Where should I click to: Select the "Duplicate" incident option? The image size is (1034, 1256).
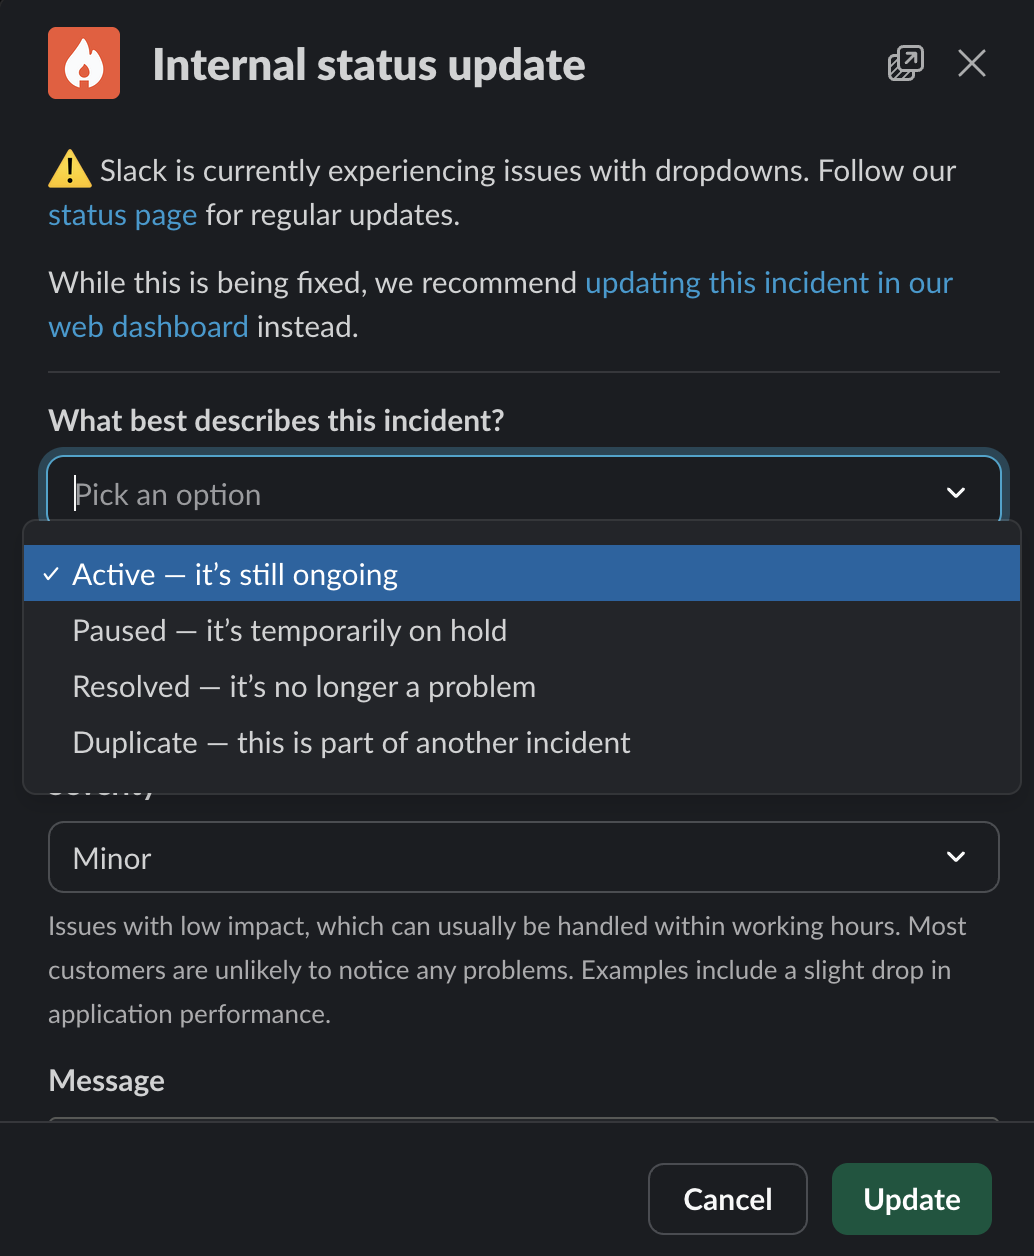click(351, 742)
